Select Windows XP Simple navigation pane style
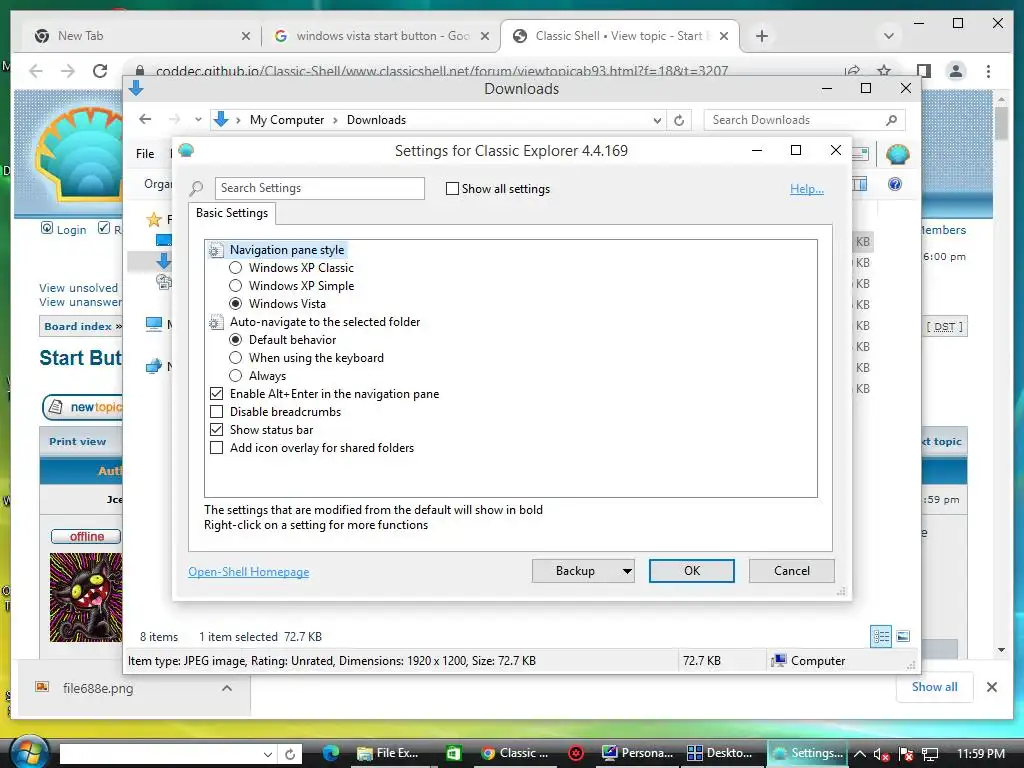1024x768 pixels. click(x=236, y=285)
